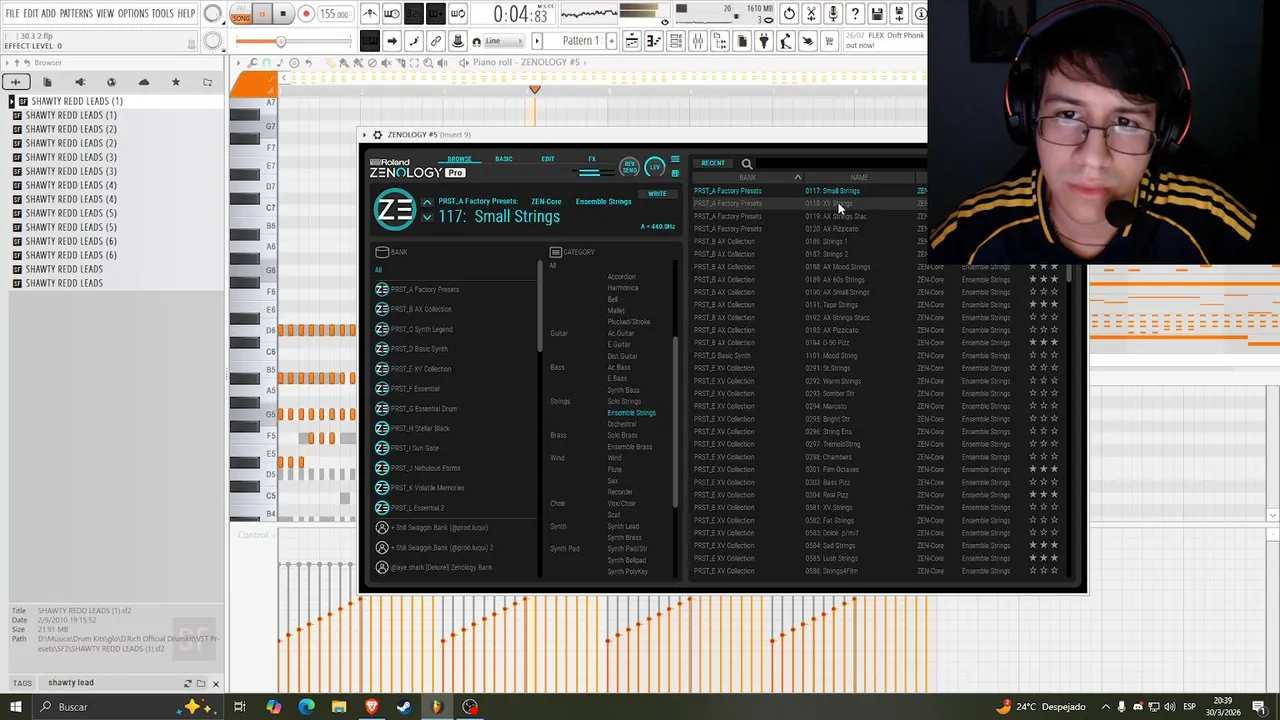Select the PRST_B AX Collection bank
The height and width of the screenshot is (720, 1280).
point(421,309)
